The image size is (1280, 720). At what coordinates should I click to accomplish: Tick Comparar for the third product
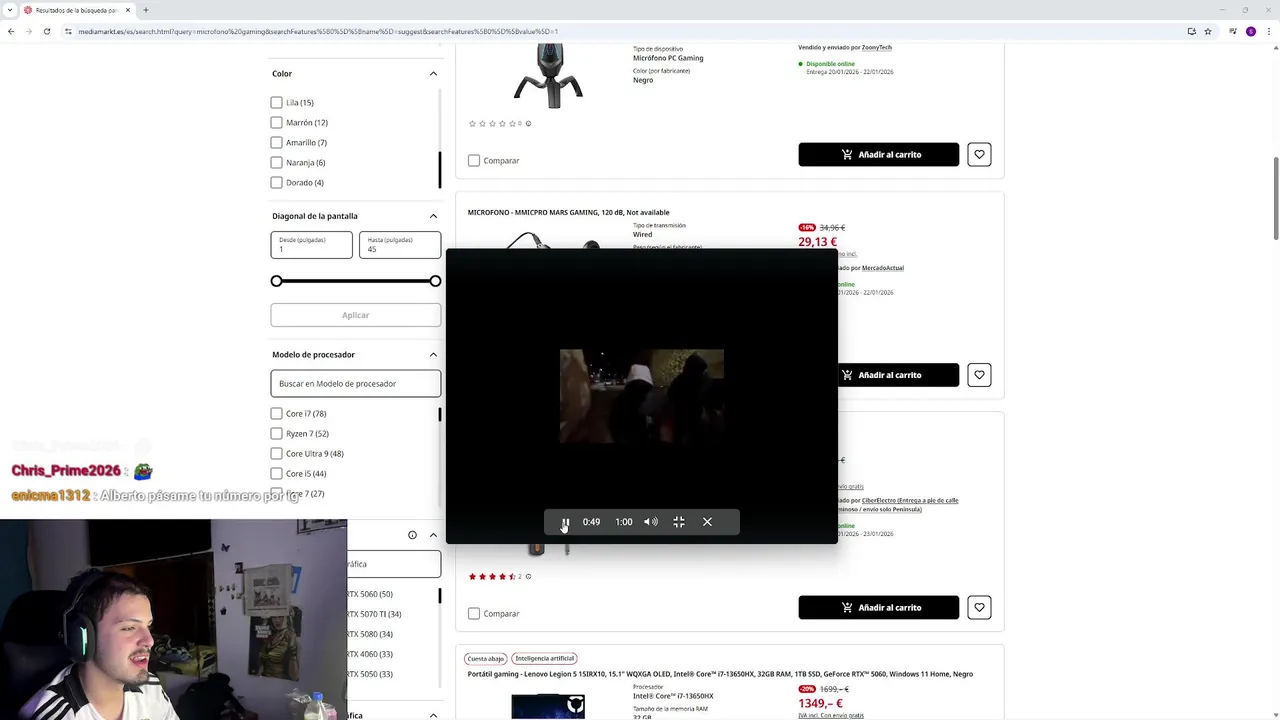(x=474, y=613)
